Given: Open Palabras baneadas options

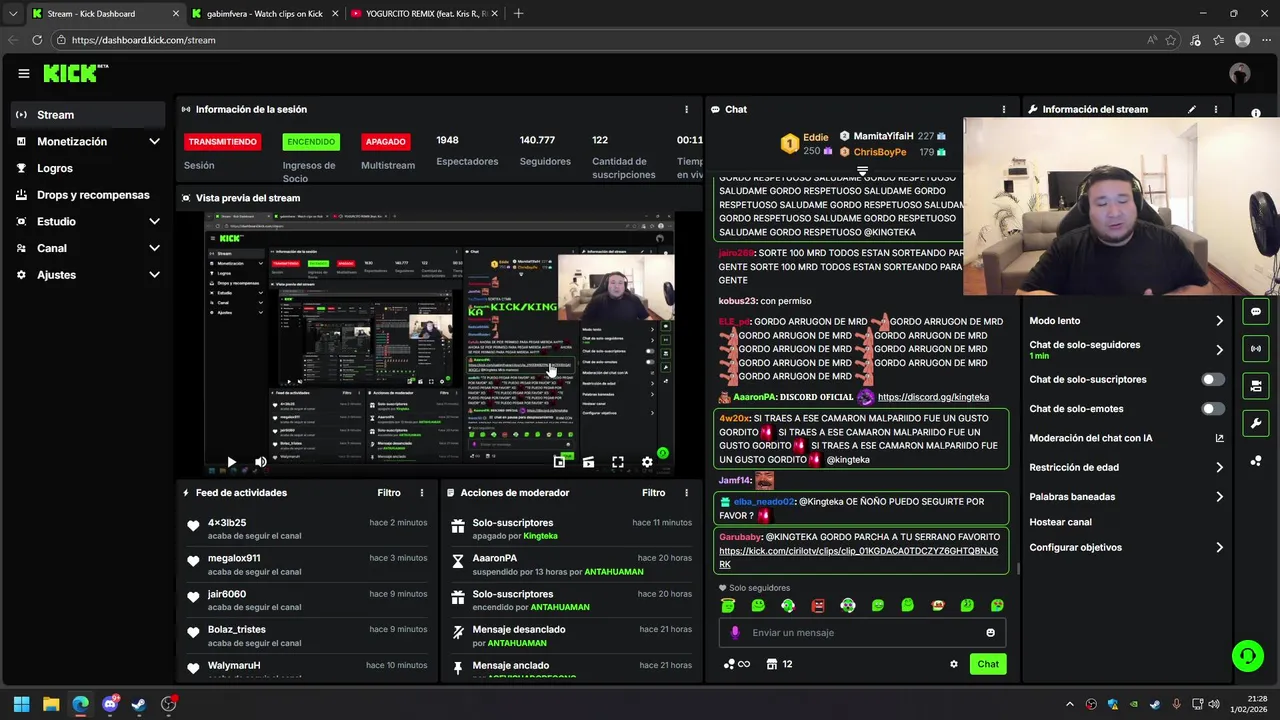Looking at the screenshot, I should pos(1126,496).
